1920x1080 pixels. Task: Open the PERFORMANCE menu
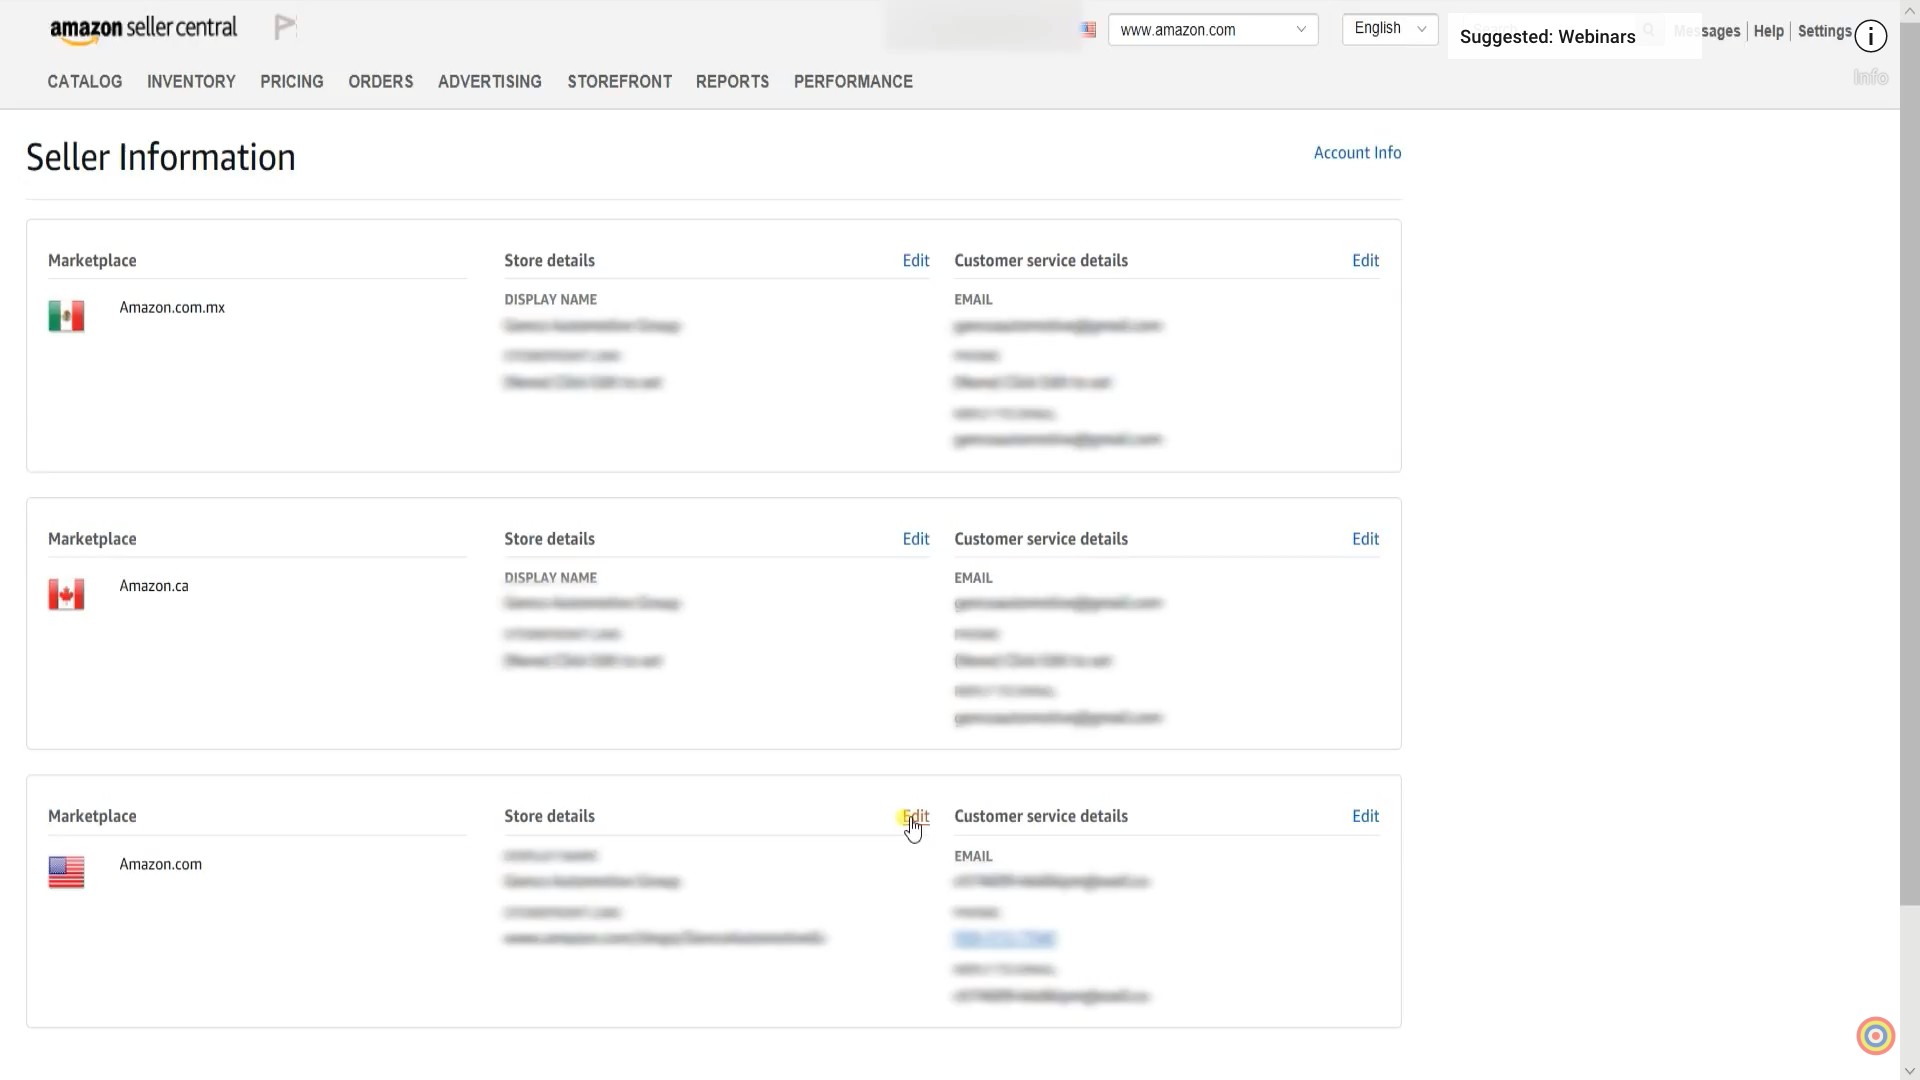pyautogui.click(x=853, y=82)
